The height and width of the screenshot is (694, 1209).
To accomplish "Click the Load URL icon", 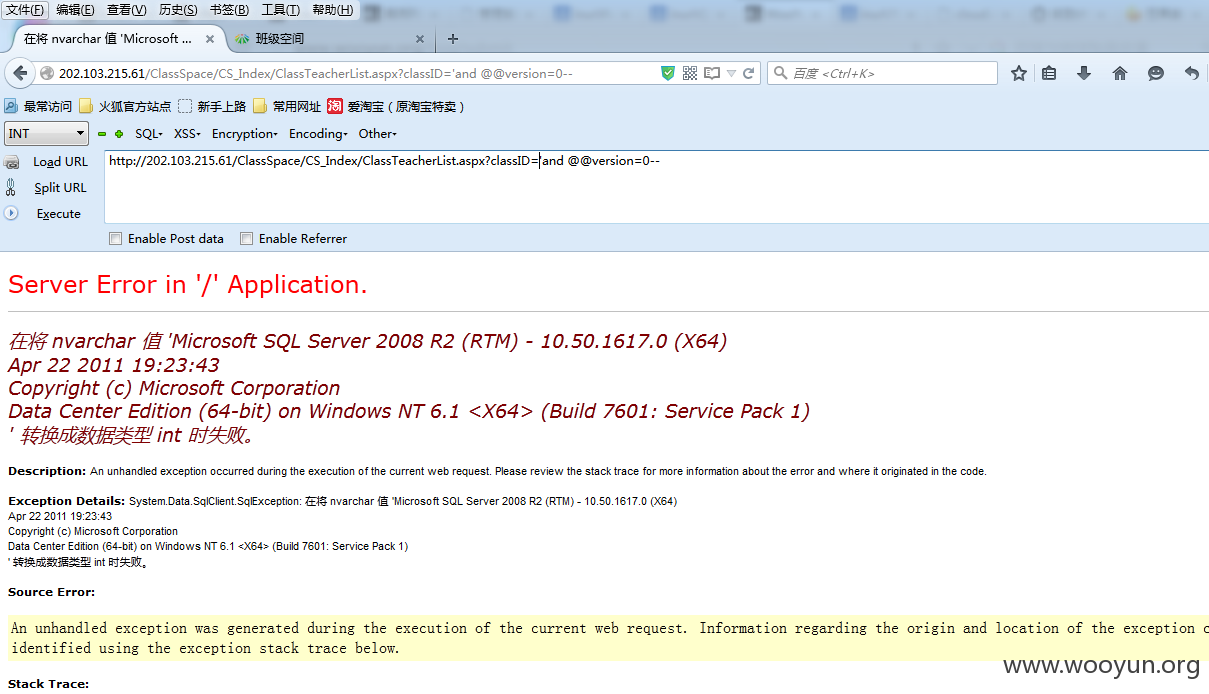I will pyautogui.click(x=12, y=162).
